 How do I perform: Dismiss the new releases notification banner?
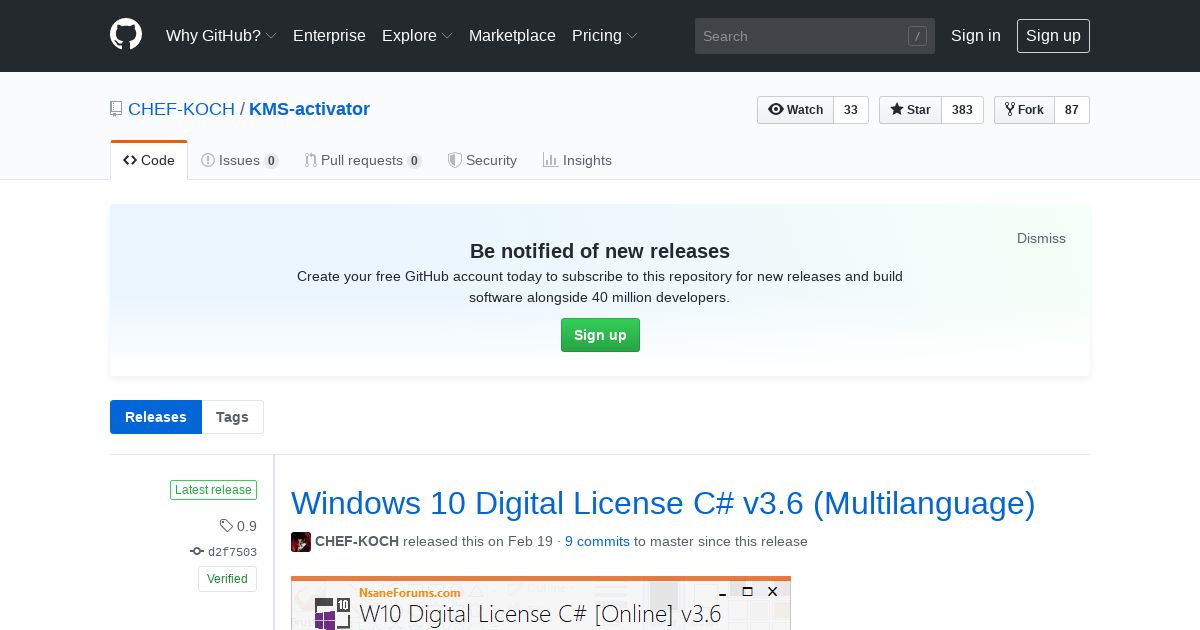point(1041,238)
